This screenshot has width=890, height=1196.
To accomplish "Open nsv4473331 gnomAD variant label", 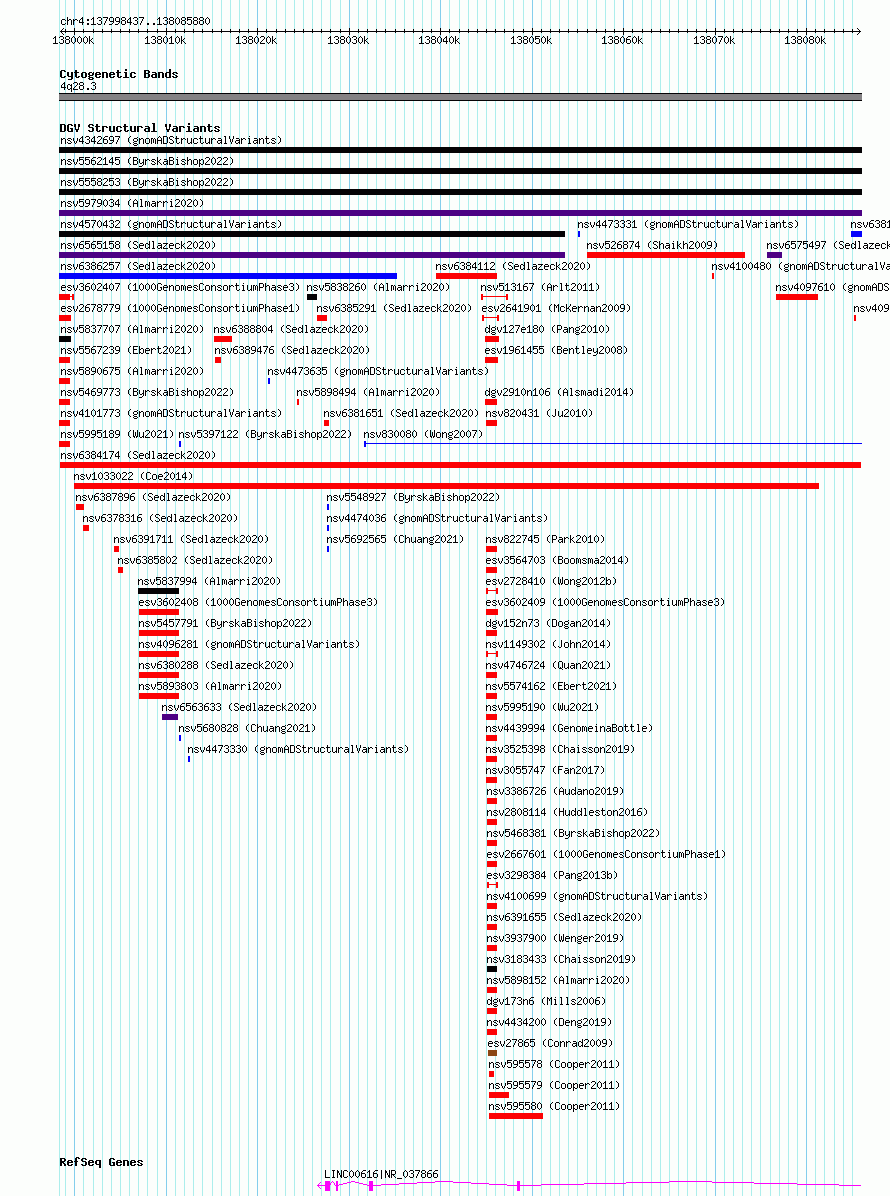I will (x=688, y=224).
